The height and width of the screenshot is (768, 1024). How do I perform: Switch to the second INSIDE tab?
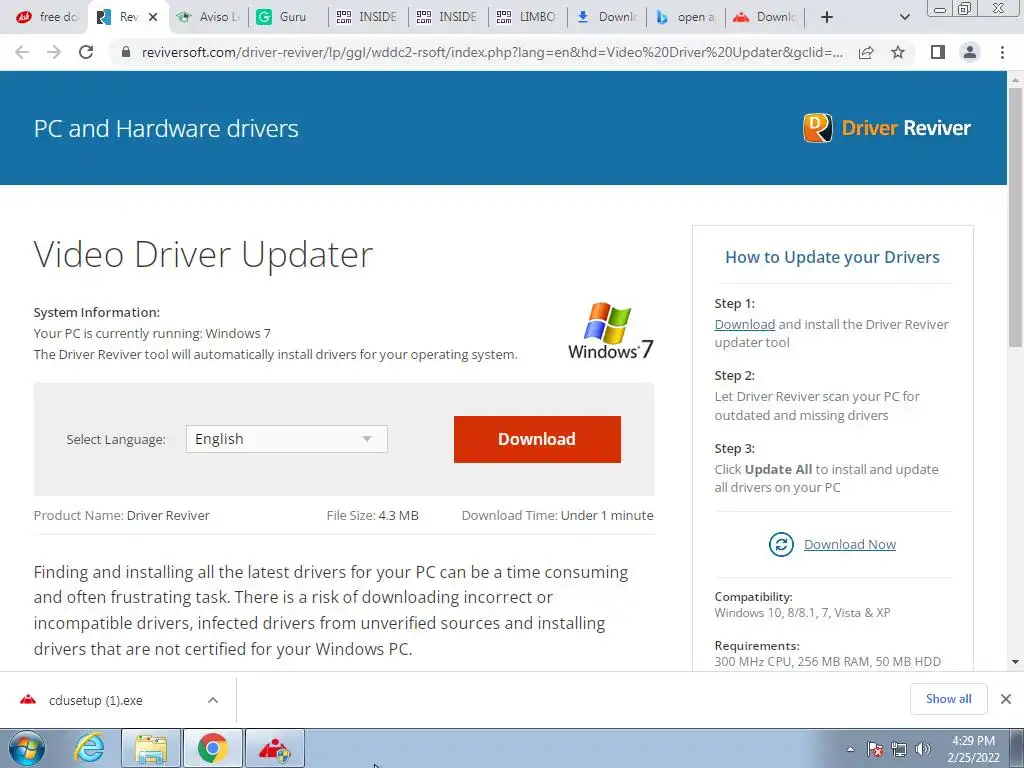tap(448, 17)
